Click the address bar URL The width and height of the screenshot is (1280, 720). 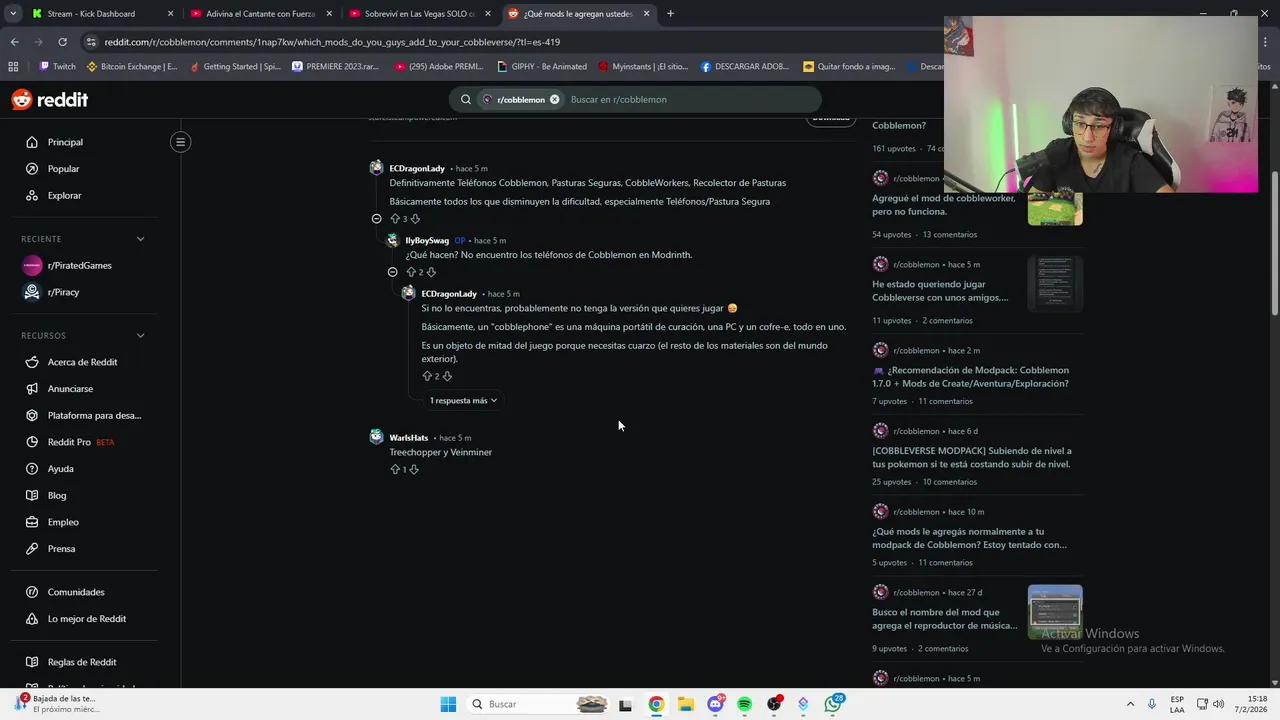pyautogui.click(x=332, y=42)
